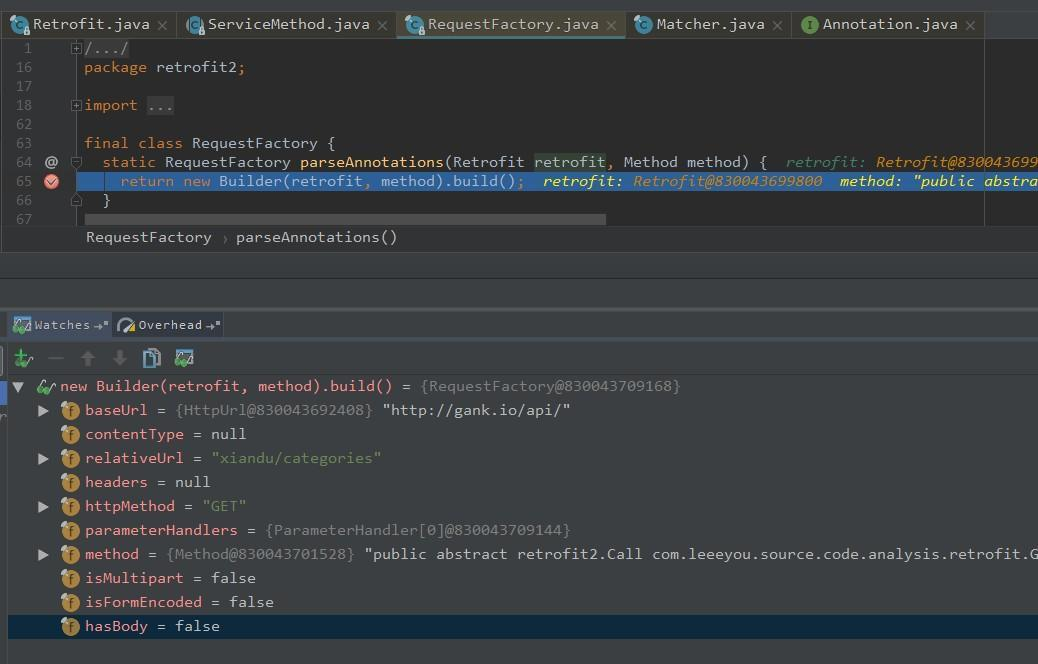Image resolution: width=1038 pixels, height=664 pixels.
Task: Select the contentType = null row
Action: click(x=523, y=434)
